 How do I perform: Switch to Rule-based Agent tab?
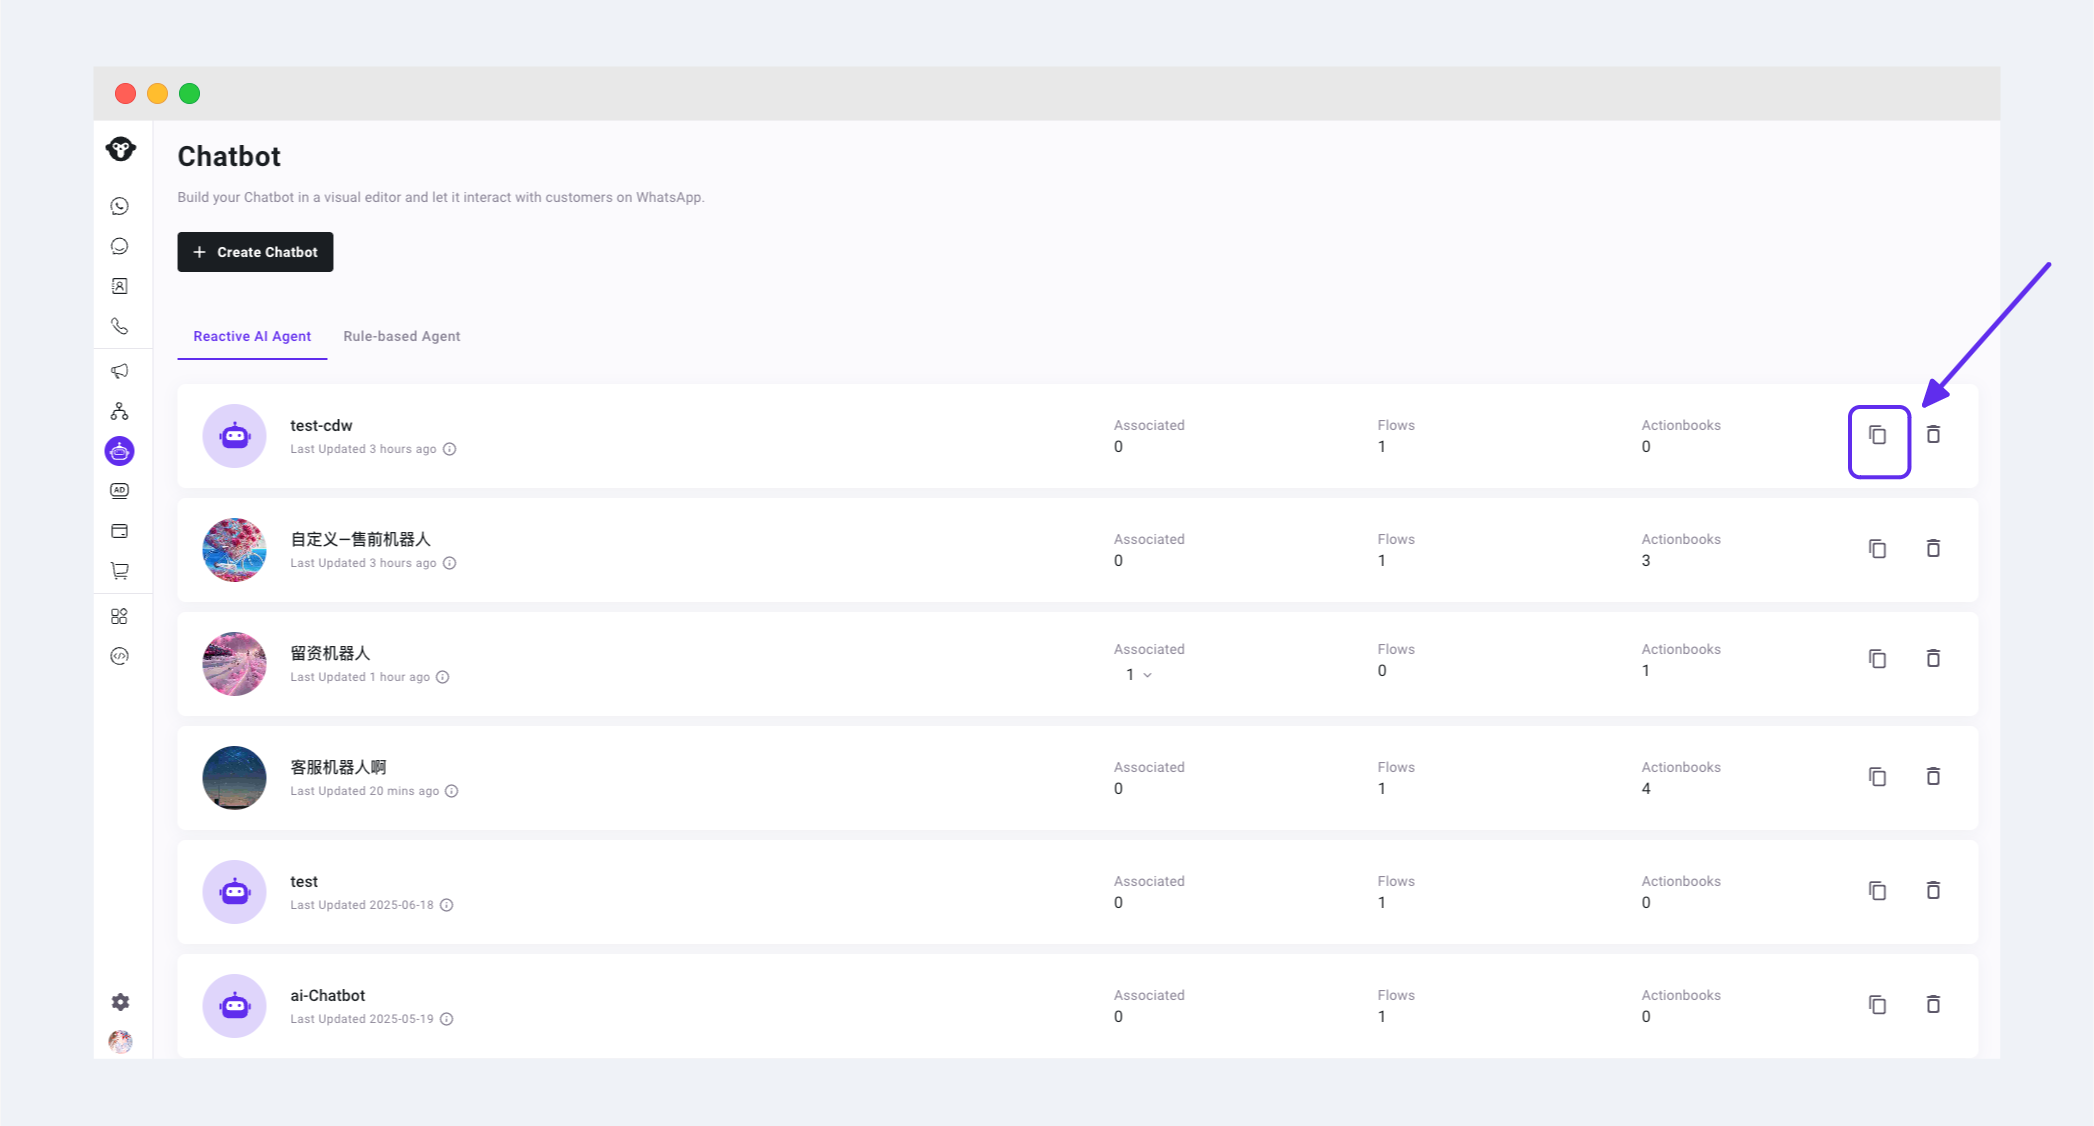[x=401, y=336]
